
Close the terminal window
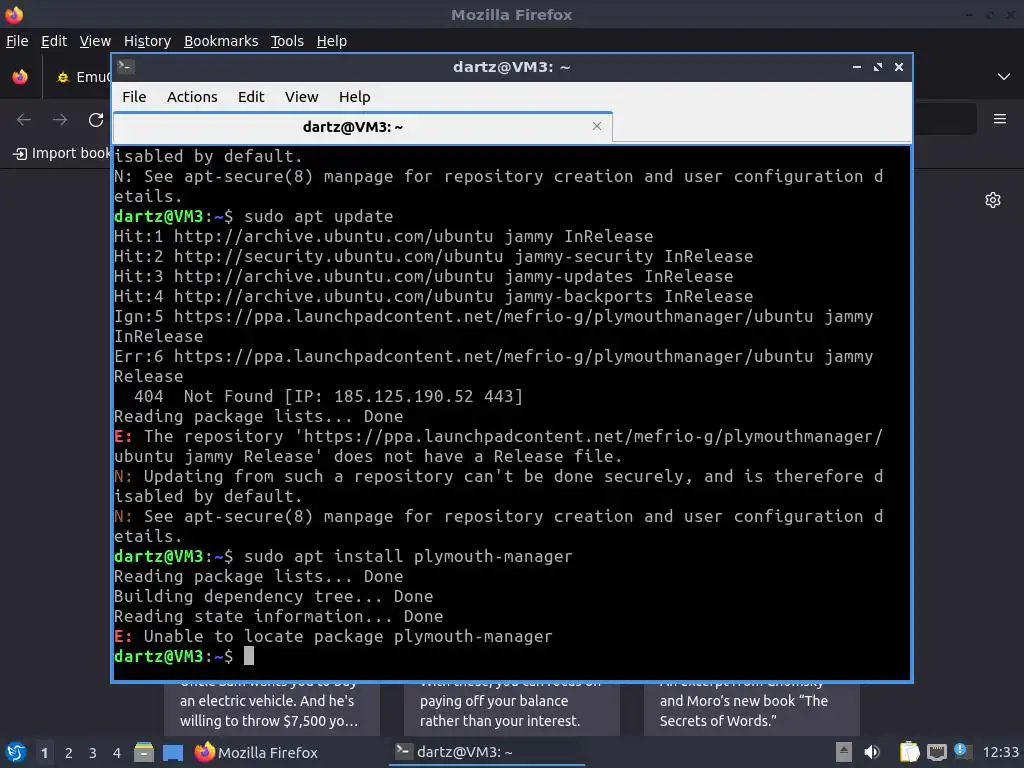[899, 67]
